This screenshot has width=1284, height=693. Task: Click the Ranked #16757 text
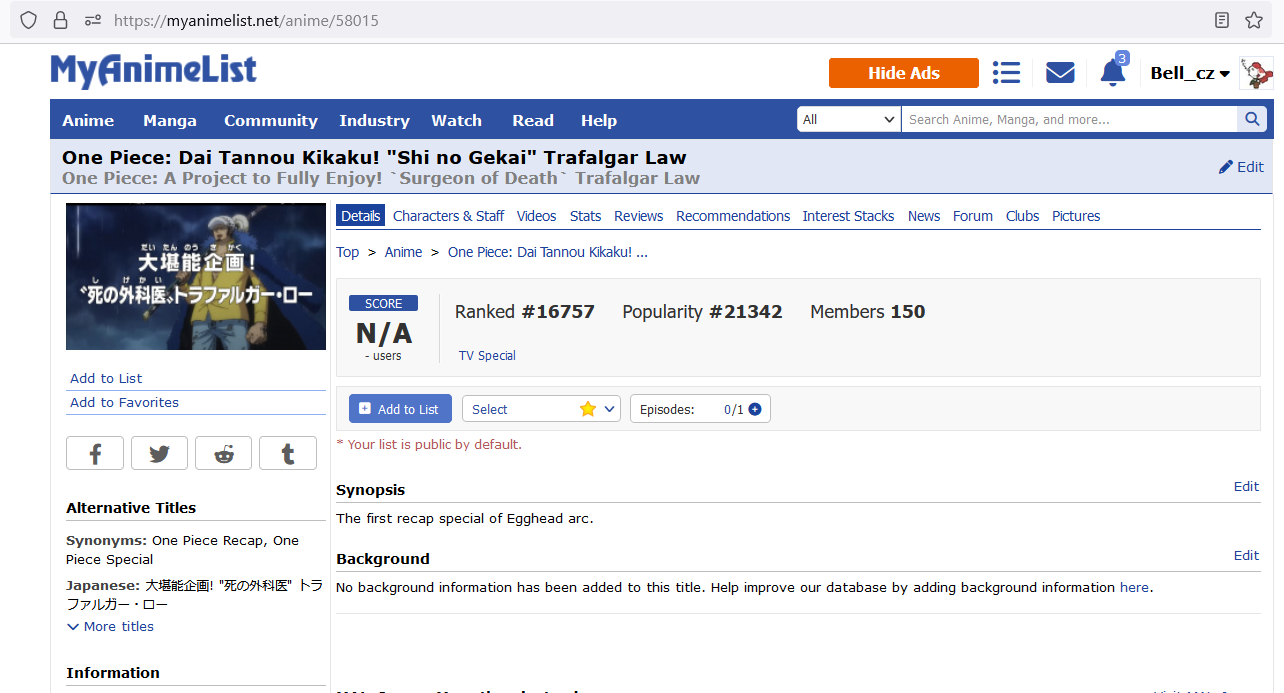pyautogui.click(x=525, y=312)
